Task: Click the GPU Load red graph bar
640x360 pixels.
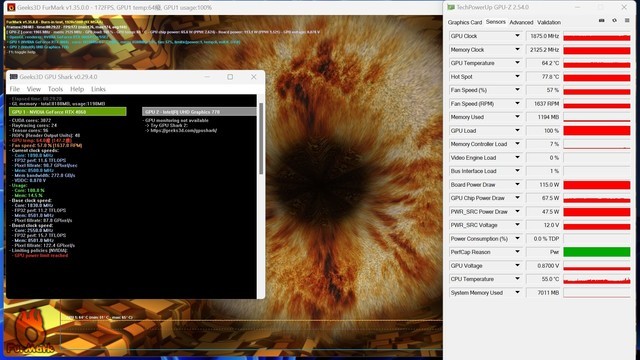Action: [x=597, y=131]
